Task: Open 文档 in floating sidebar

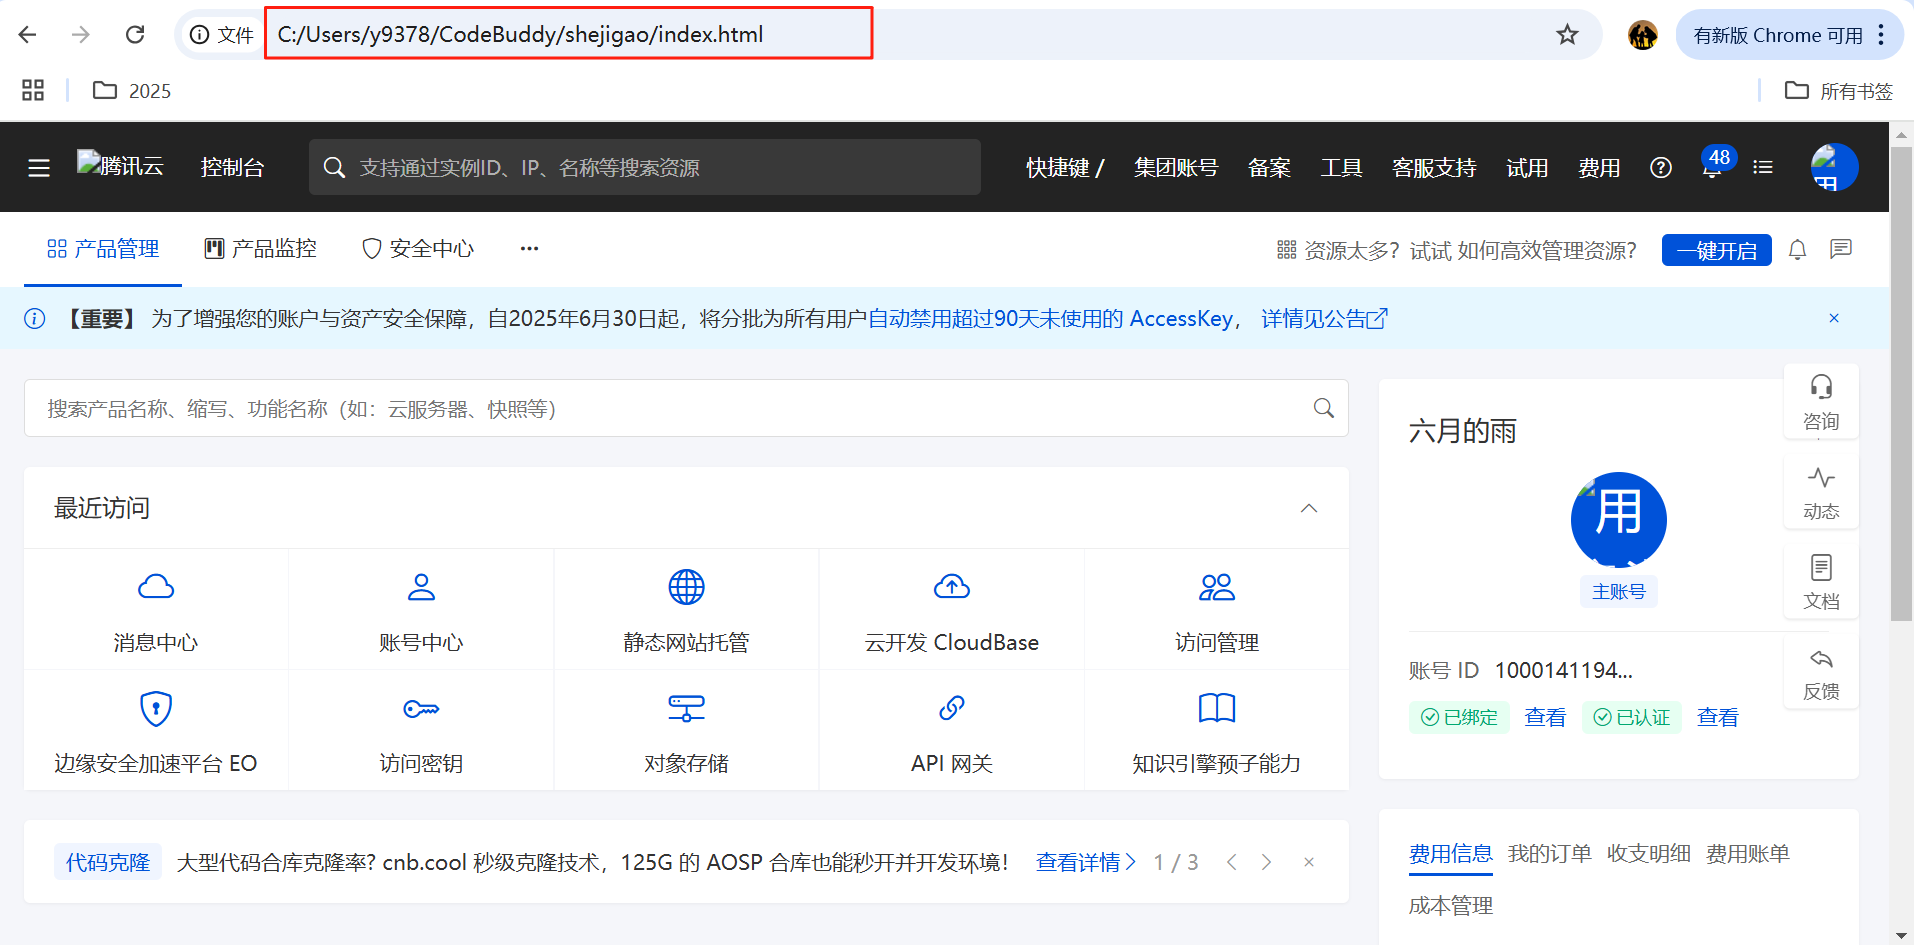Action: [x=1821, y=582]
